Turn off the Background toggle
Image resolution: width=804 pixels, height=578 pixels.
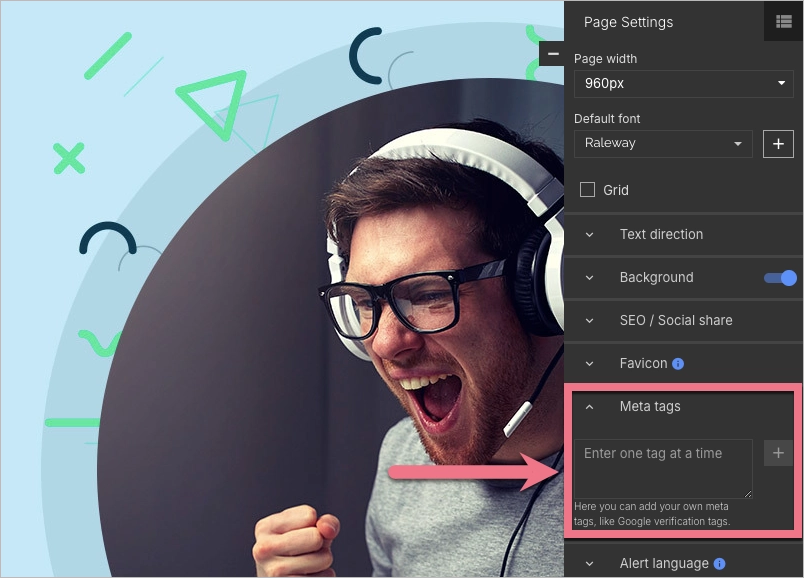[782, 278]
